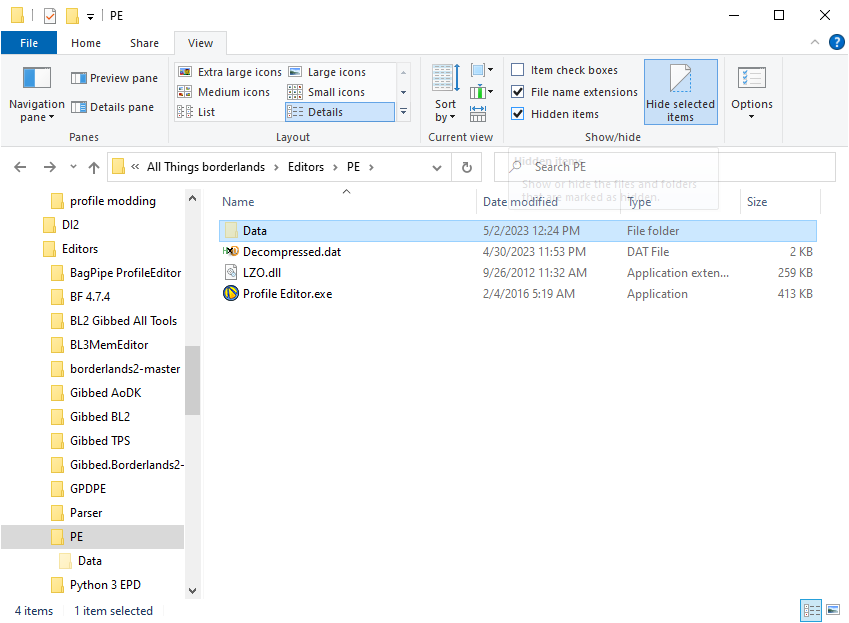Select the BL3MemEditor folder

point(109,345)
